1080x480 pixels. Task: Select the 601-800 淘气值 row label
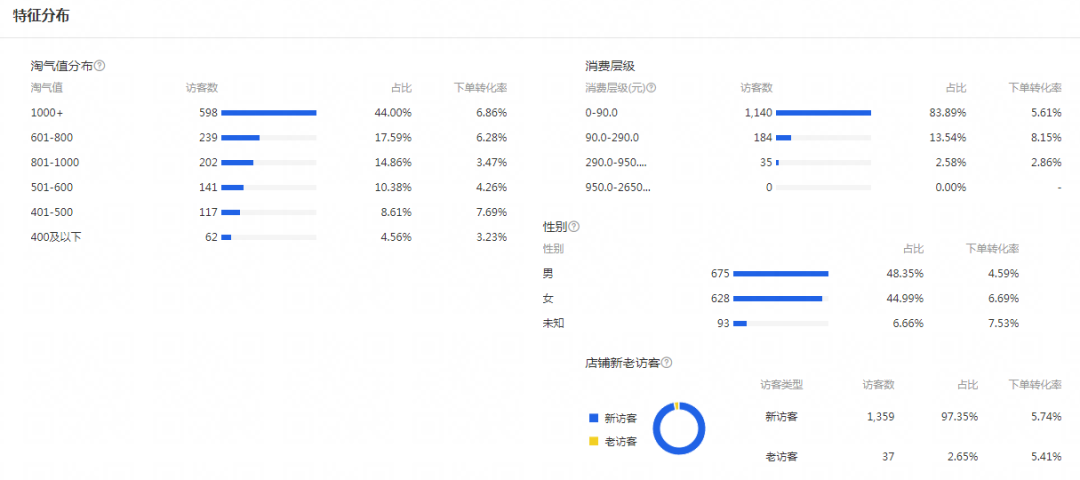52,138
